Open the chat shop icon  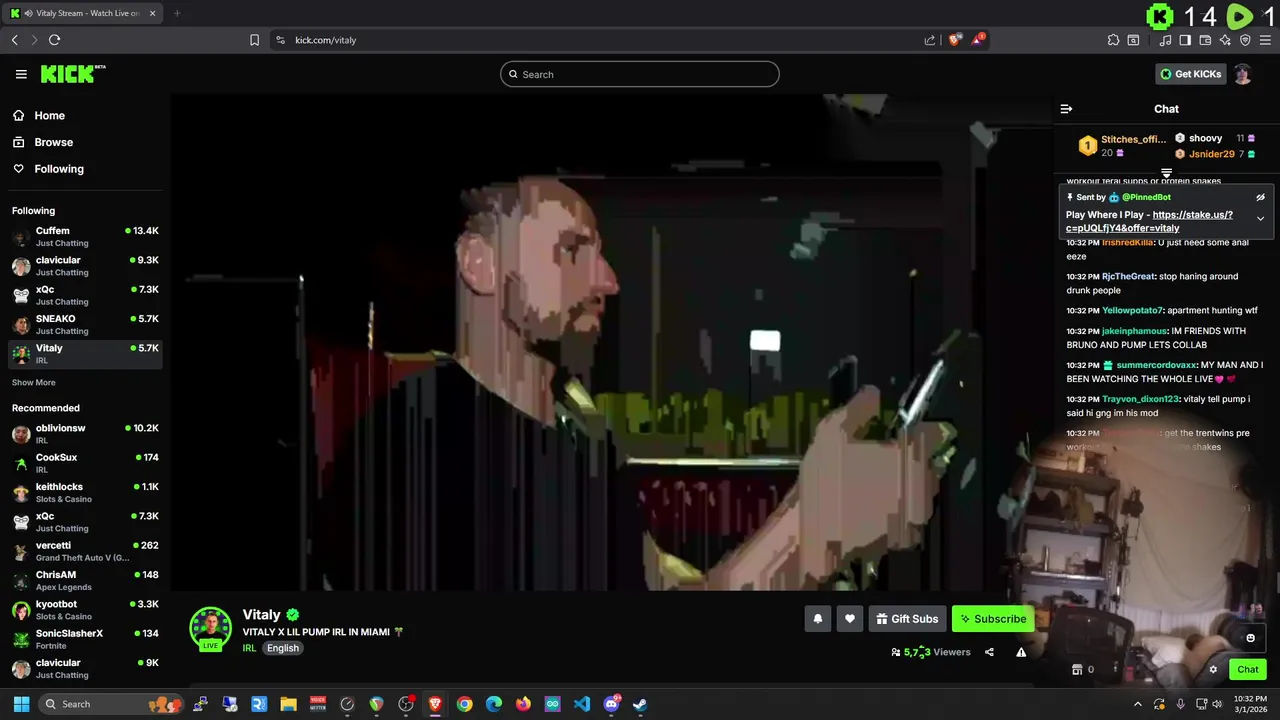pos(1077,670)
